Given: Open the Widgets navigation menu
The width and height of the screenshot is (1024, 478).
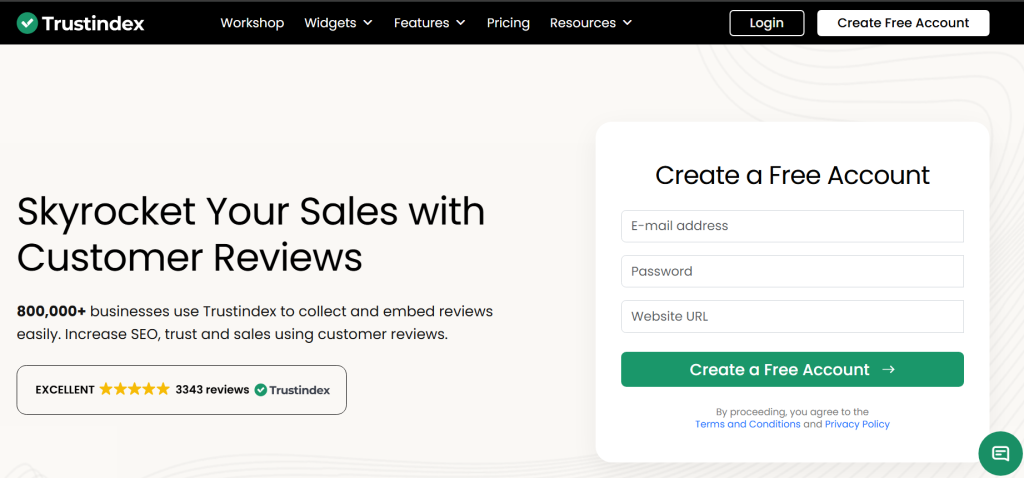Looking at the screenshot, I should 338,23.
